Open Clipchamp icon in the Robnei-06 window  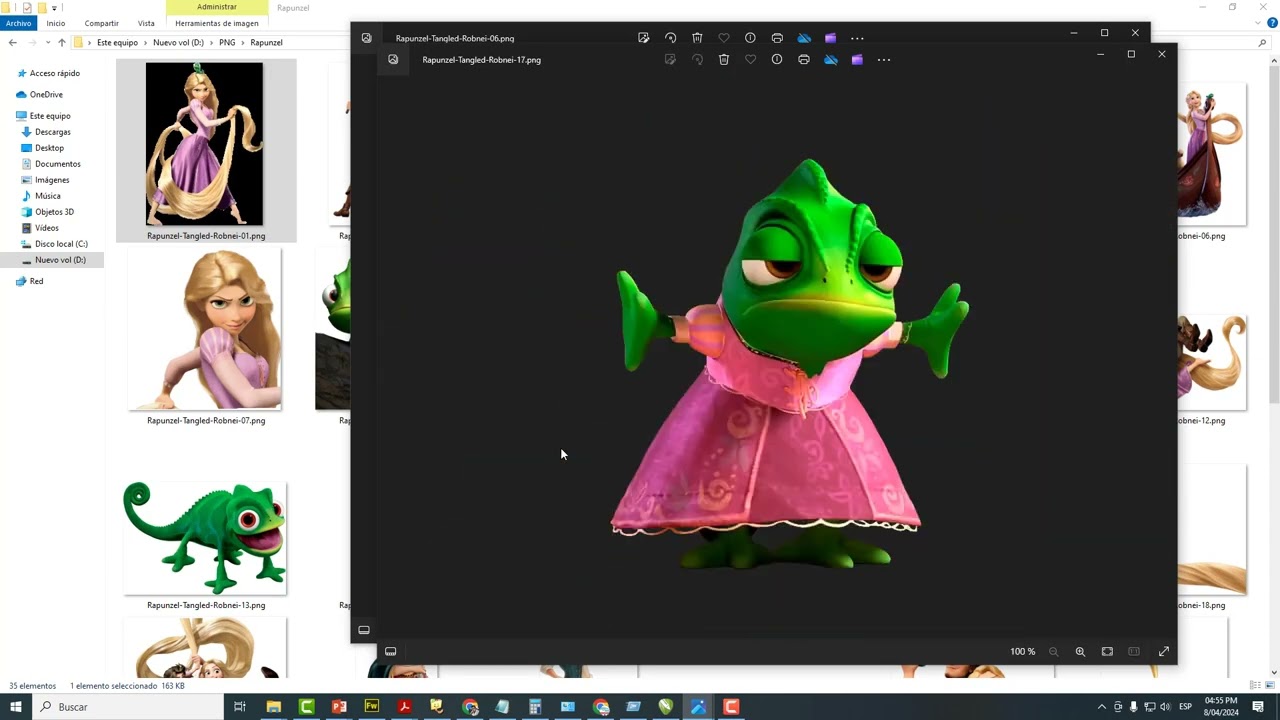pos(830,38)
